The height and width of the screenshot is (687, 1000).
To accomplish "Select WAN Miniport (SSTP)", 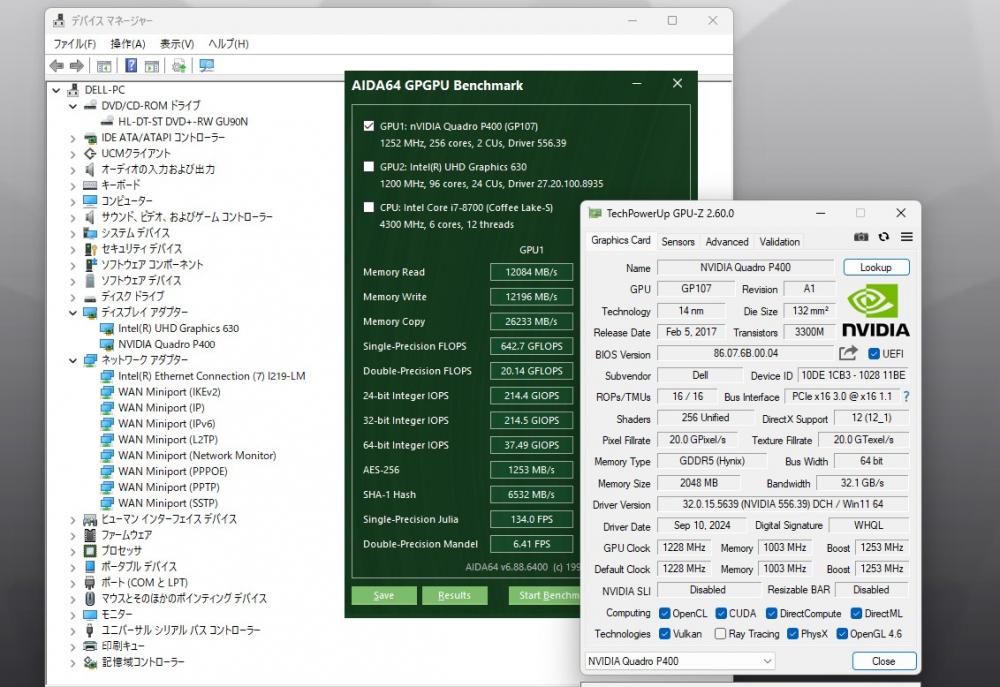I will click(168, 503).
